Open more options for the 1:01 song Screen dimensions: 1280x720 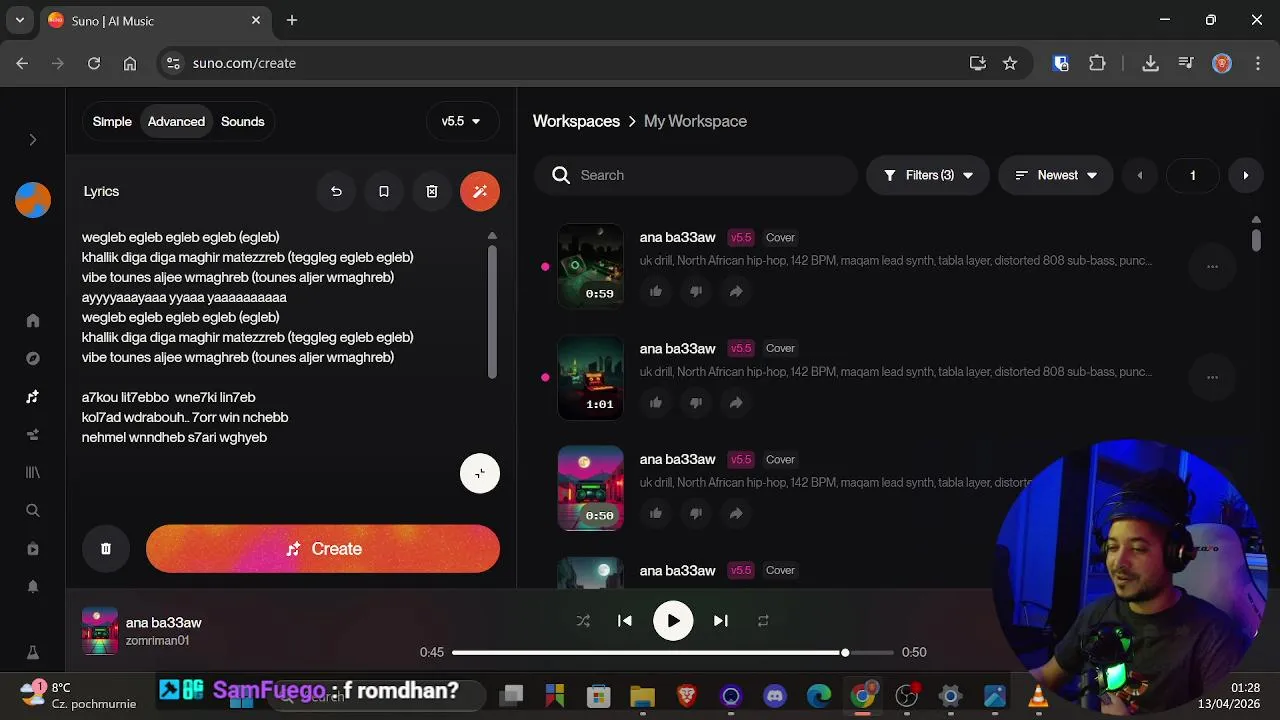point(1212,378)
